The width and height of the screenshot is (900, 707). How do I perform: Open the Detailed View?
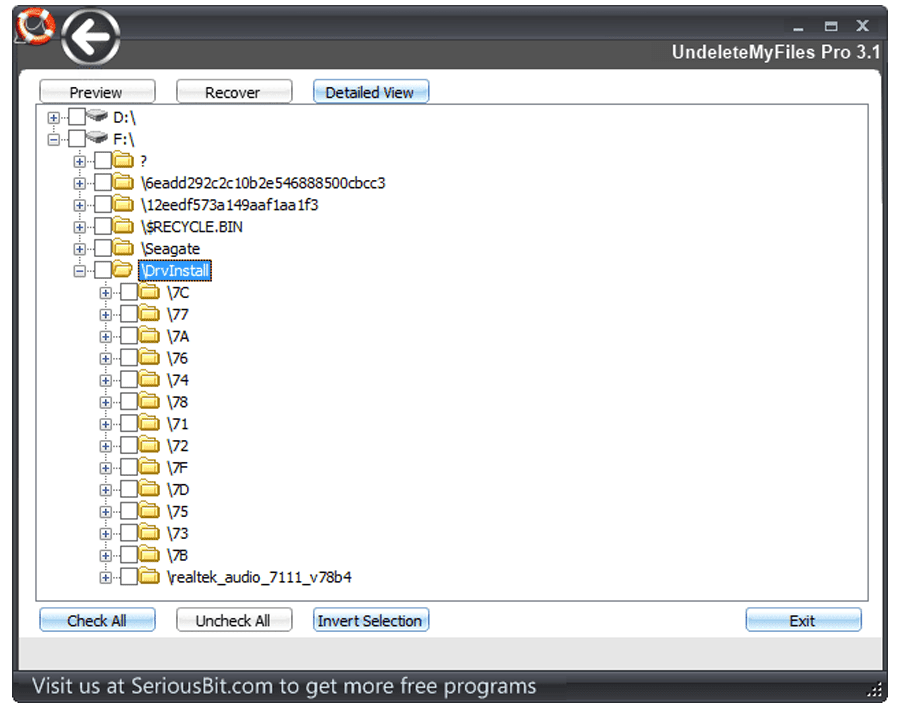pyautogui.click(x=370, y=92)
